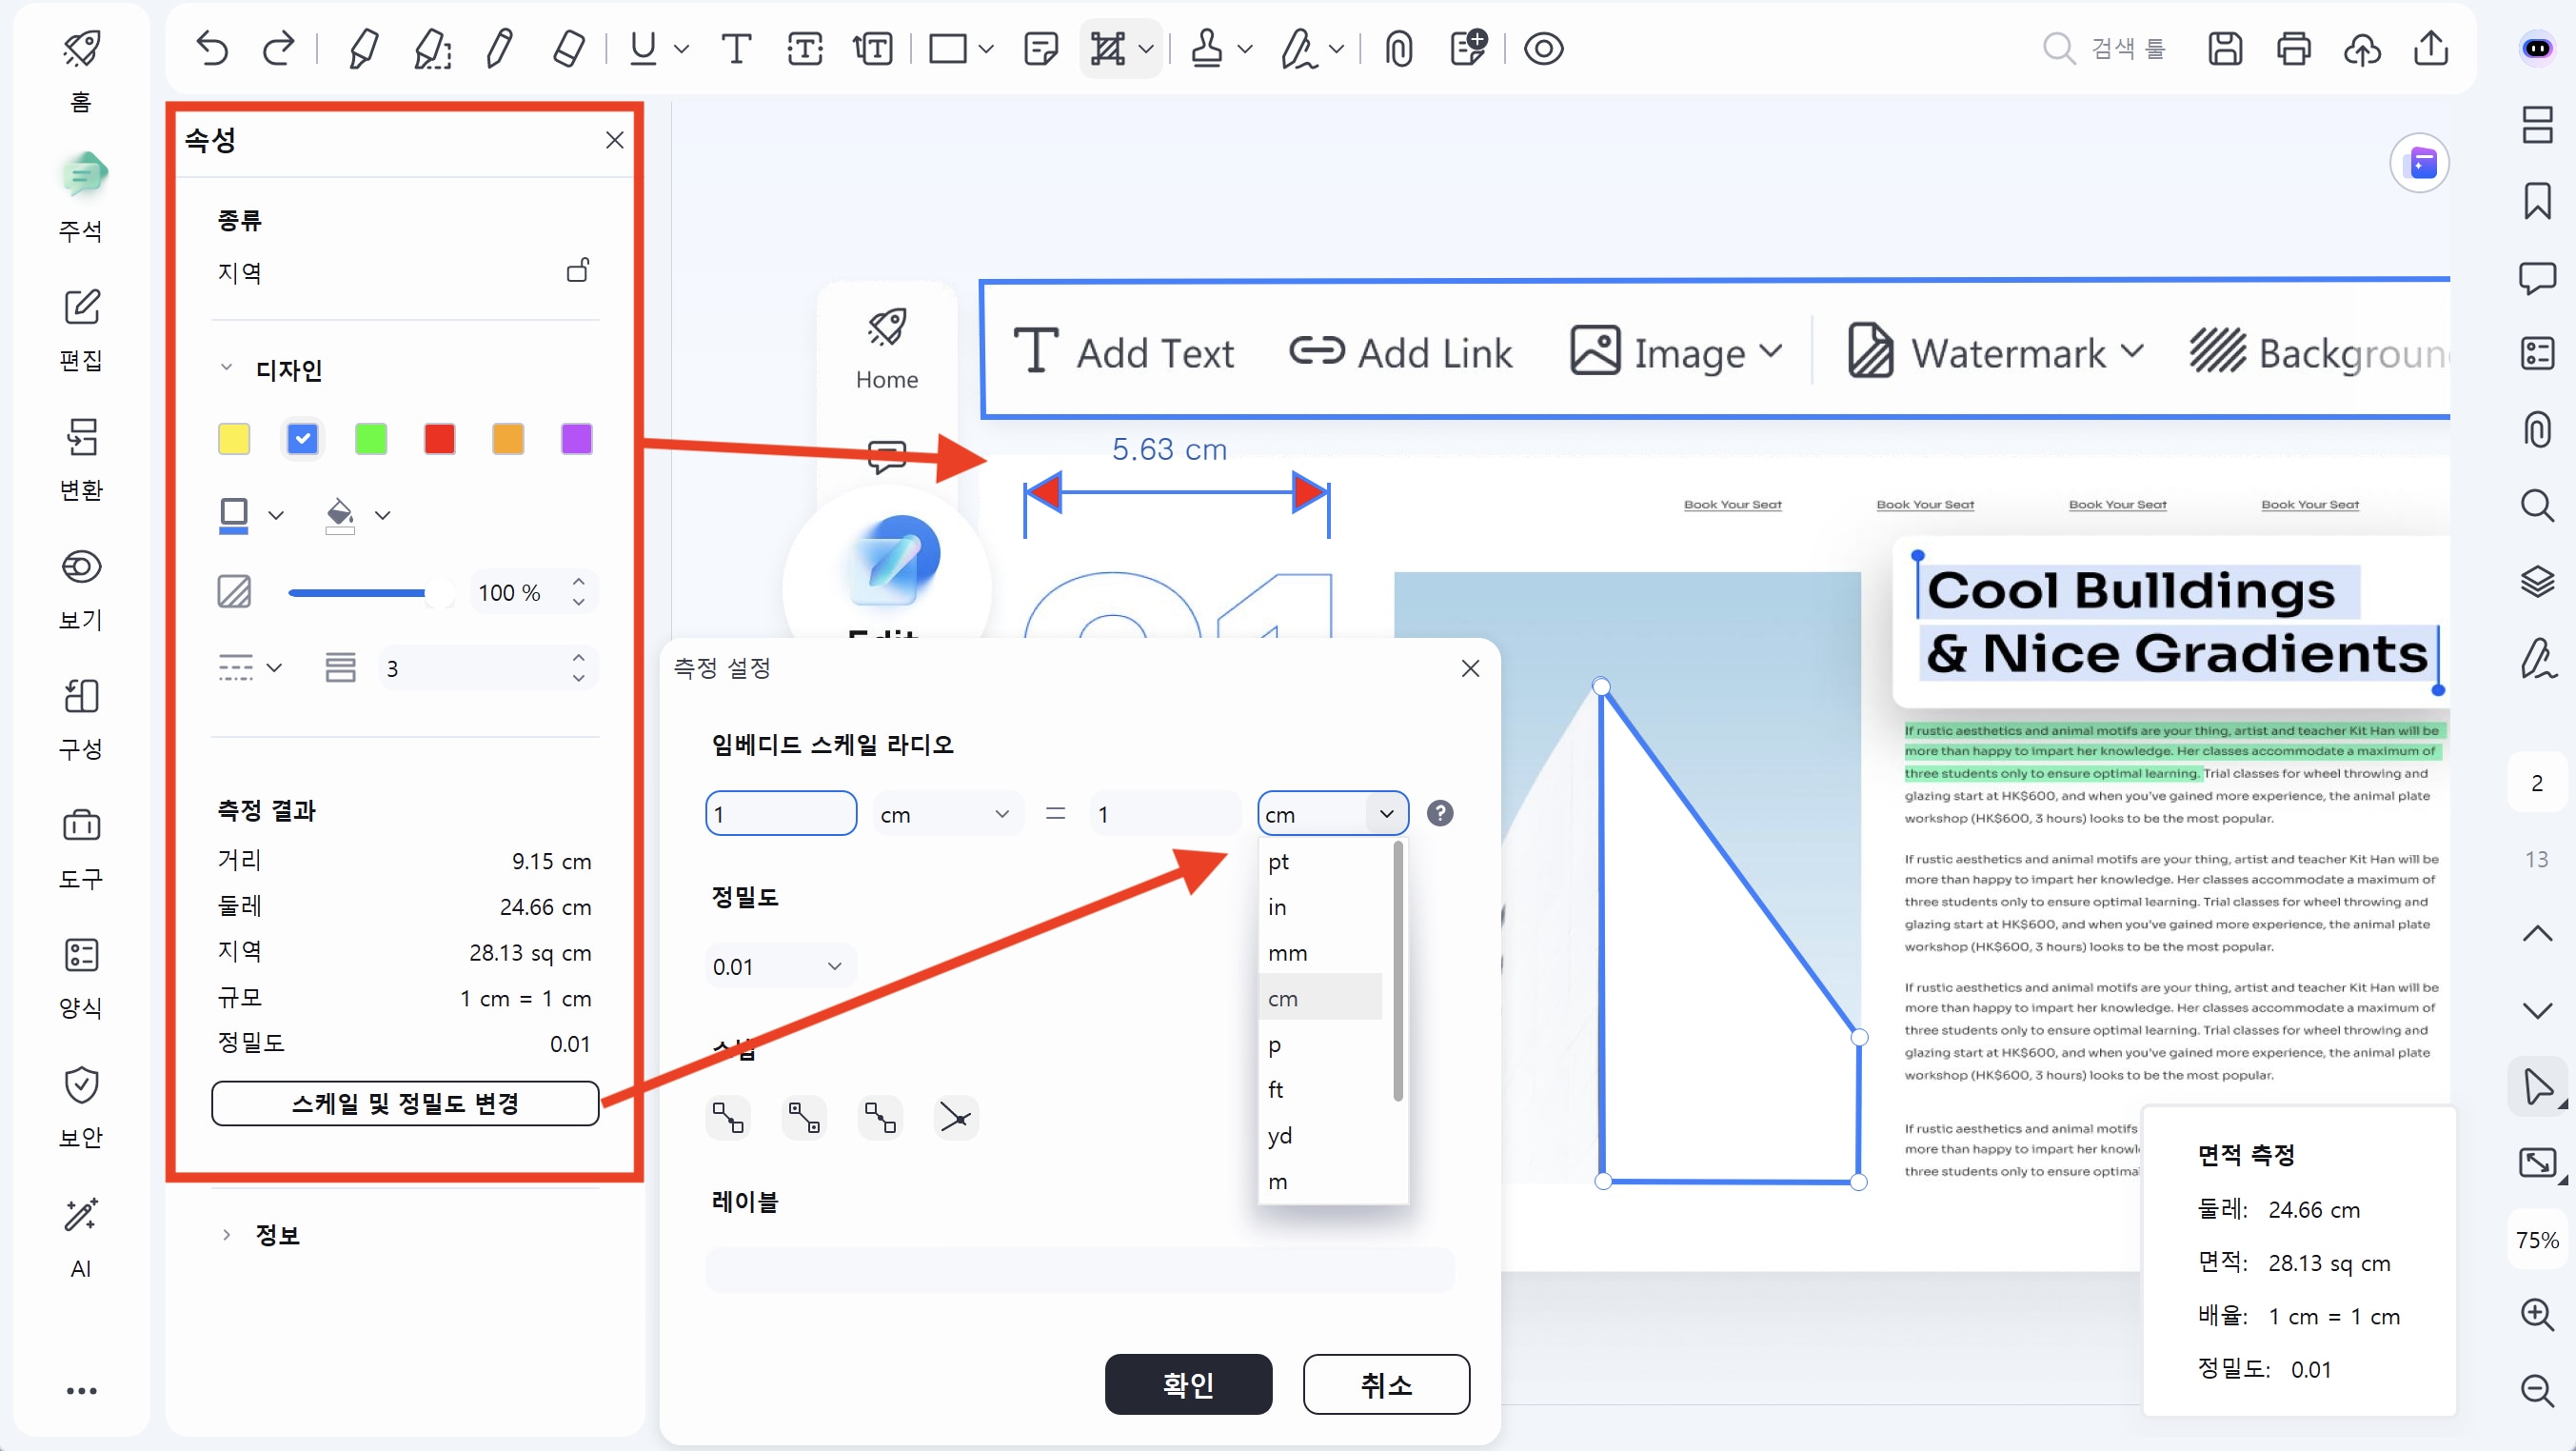Click the print icon
This screenshot has height=1451, width=2576.
tap(2293, 48)
